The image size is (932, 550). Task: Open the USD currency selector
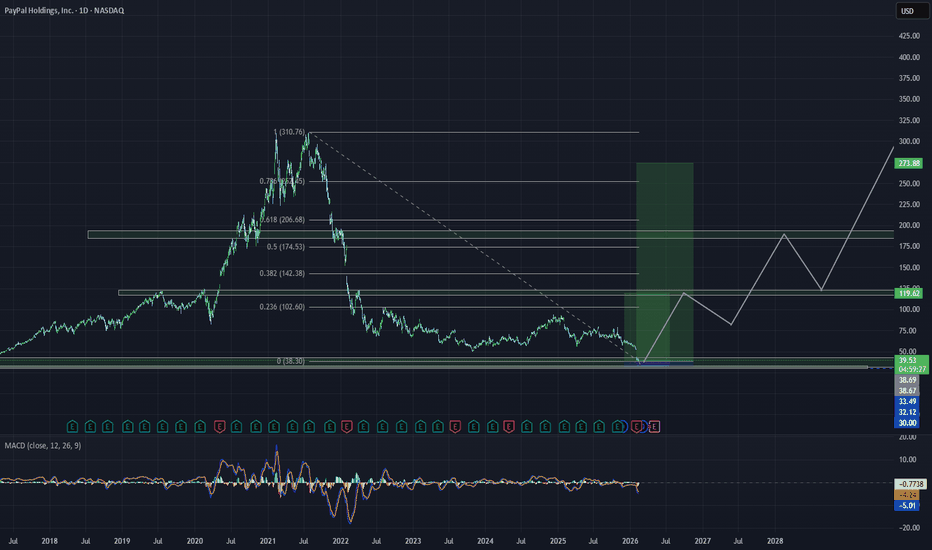[911, 11]
